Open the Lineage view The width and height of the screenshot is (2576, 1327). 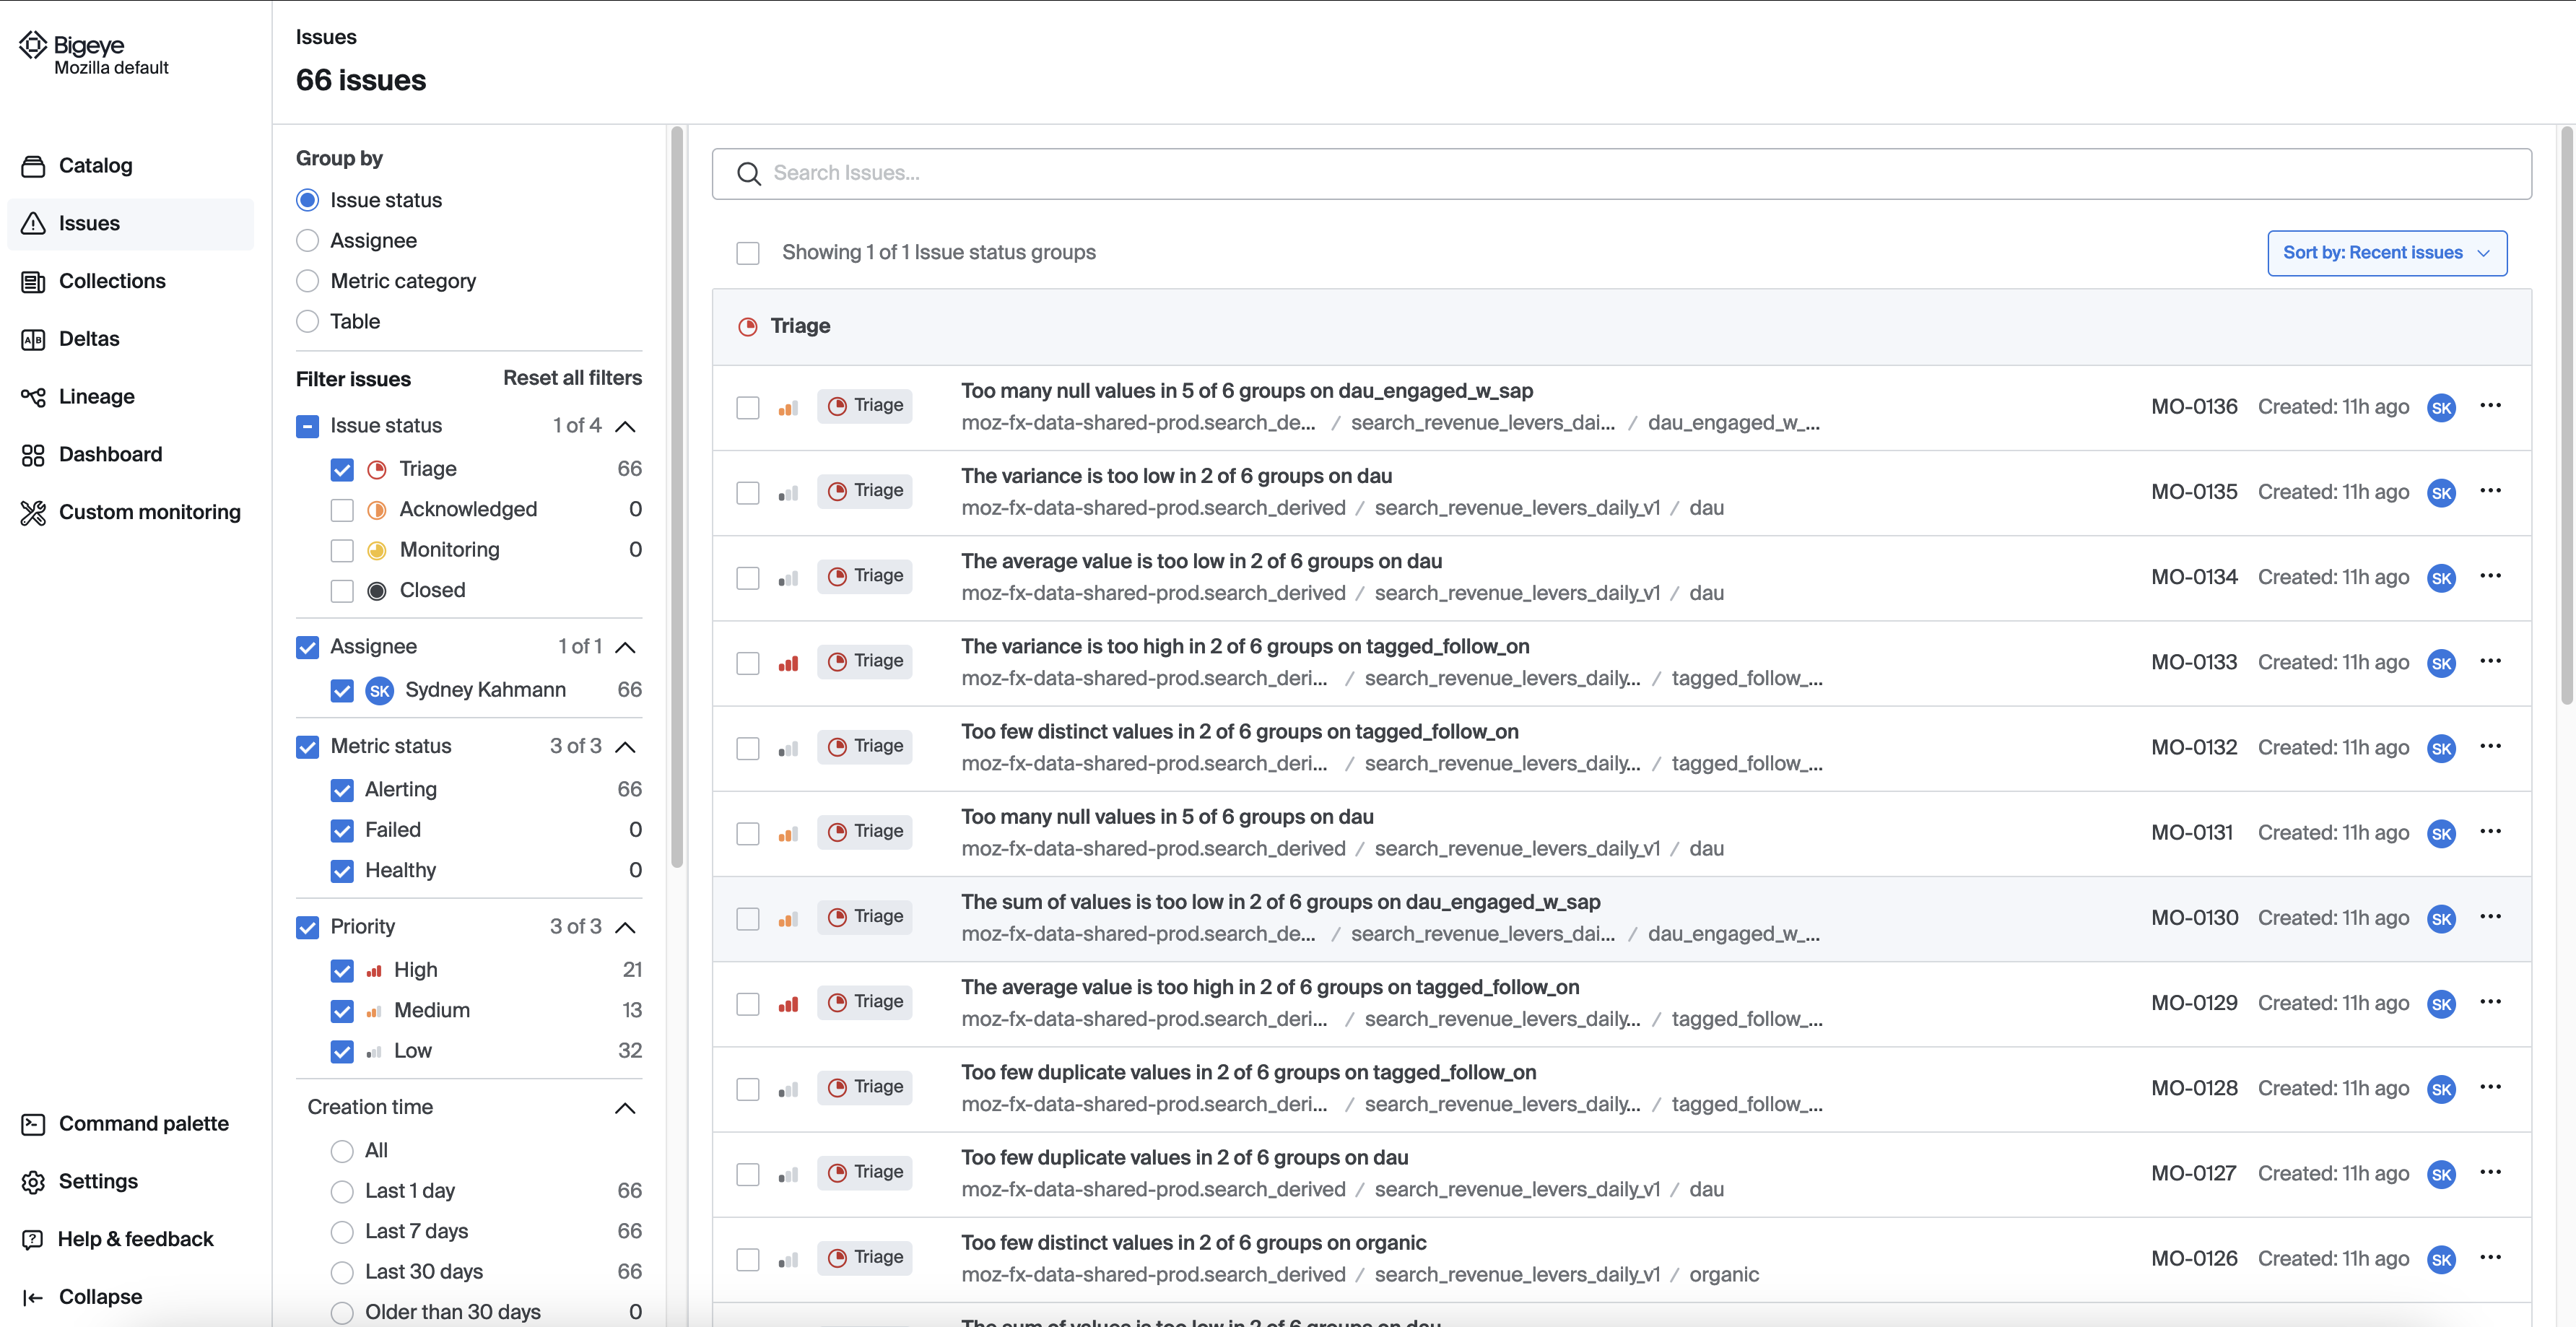[96, 396]
